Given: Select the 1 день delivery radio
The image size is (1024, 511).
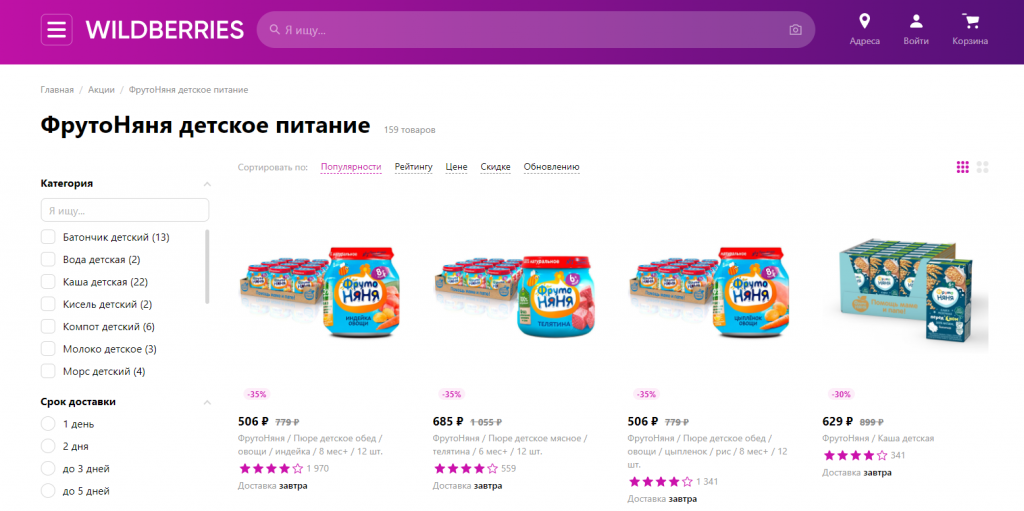Looking at the screenshot, I should (x=48, y=423).
